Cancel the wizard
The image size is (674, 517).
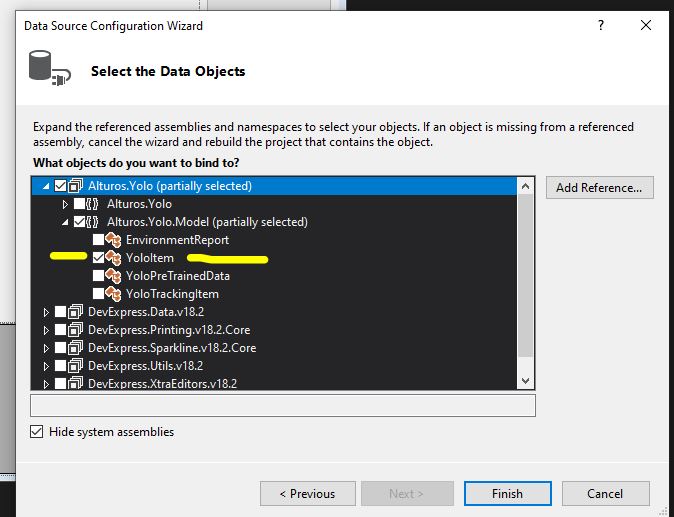[605, 493]
